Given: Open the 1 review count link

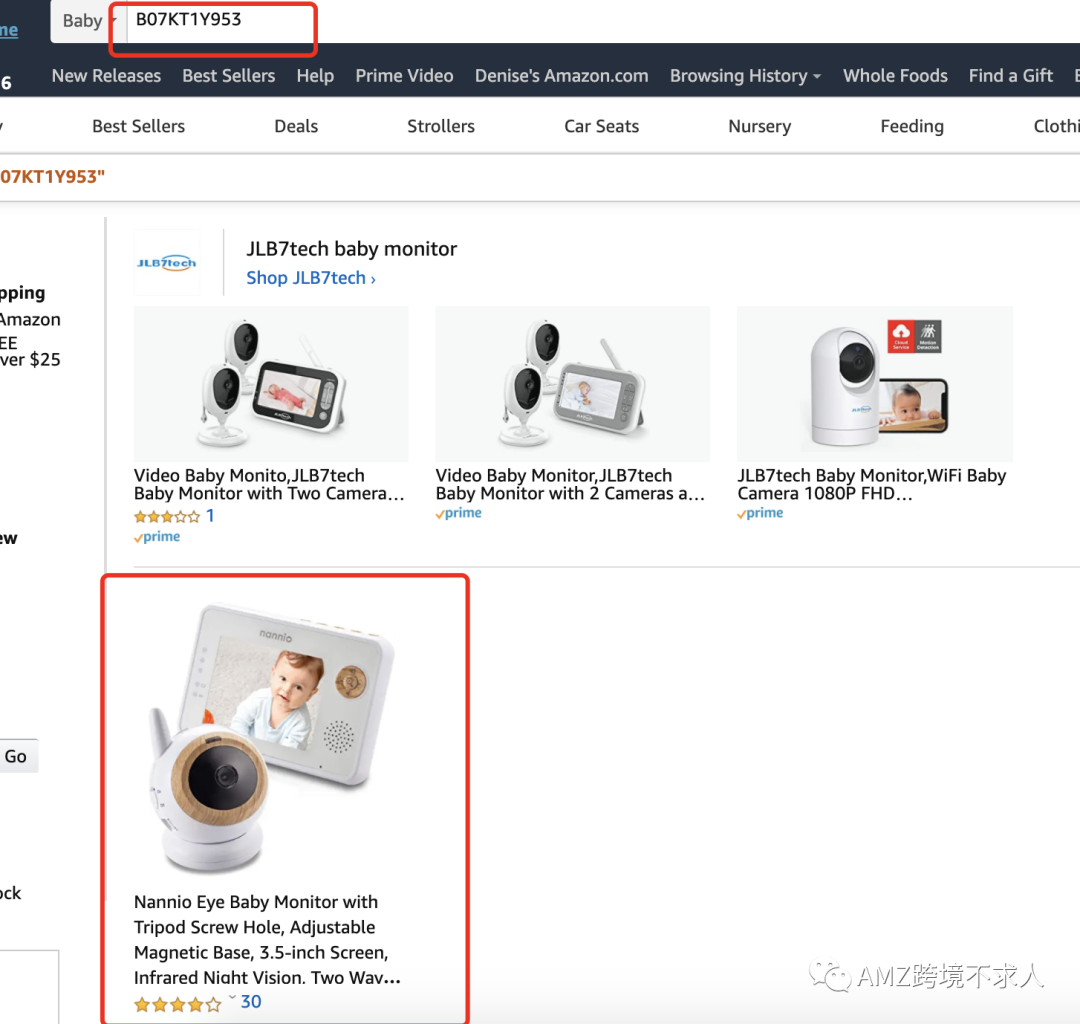Looking at the screenshot, I should point(210,516).
